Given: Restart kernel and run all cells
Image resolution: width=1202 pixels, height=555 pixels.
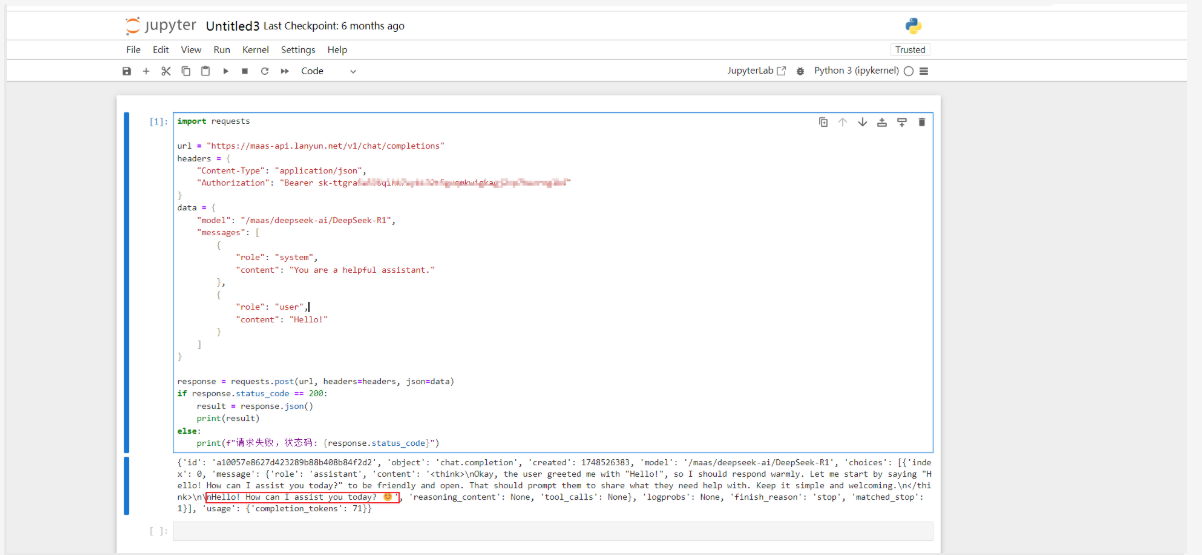Looking at the screenshot, I should click(285, 71).
